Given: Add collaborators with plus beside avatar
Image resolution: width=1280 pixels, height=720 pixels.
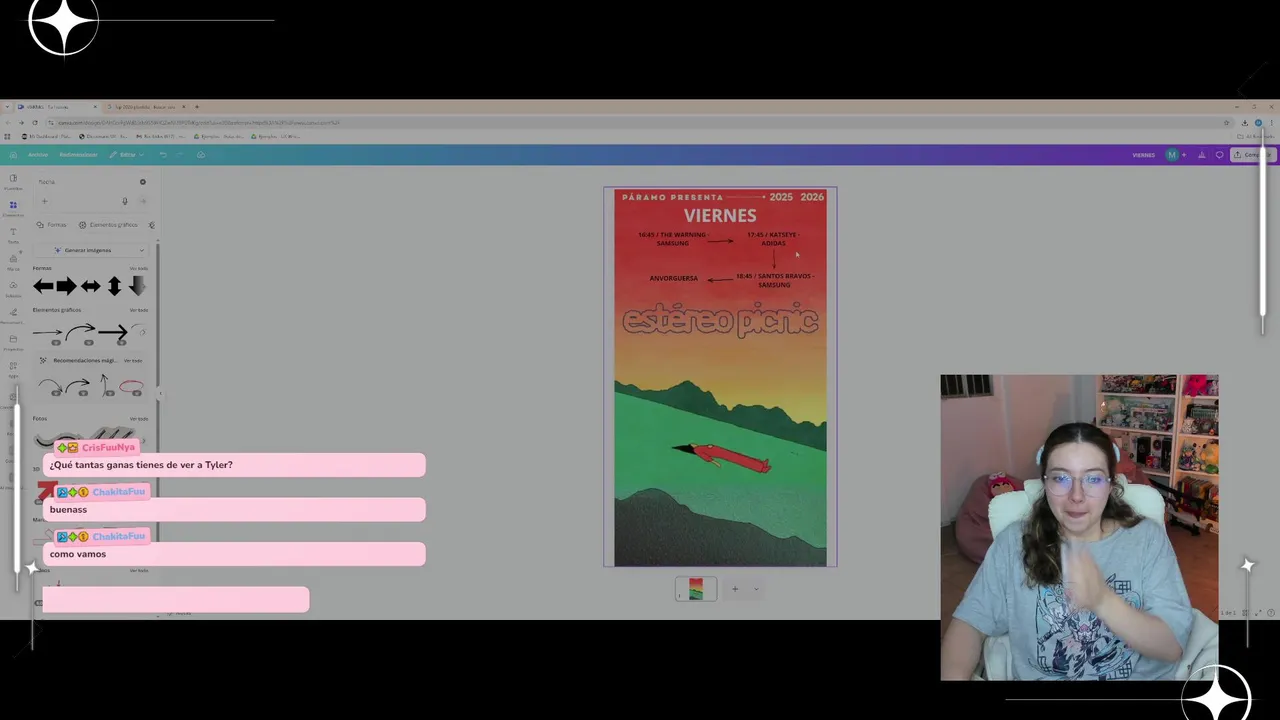Looking at the screenshot, I should click(x=1184, y=155).
